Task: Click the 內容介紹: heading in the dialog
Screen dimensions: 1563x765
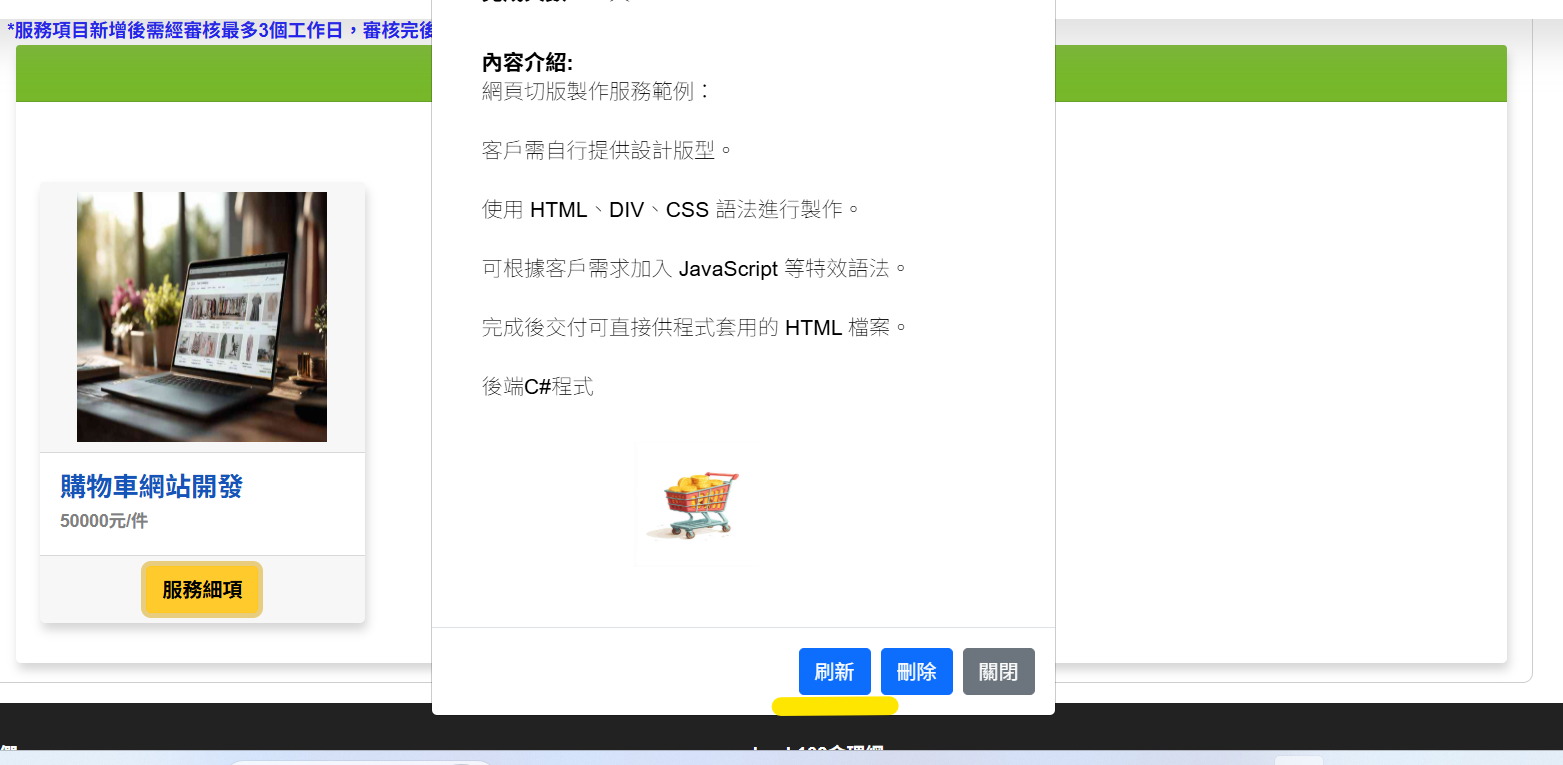Action: click(x=527, y=63)
